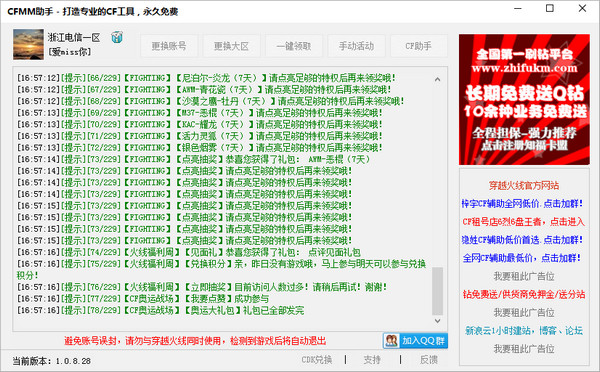This screenshot has width=600, height=372.
Task: Select log line [68/229] 沙漠之鹰-牡丹
Action: click(210, 101)
